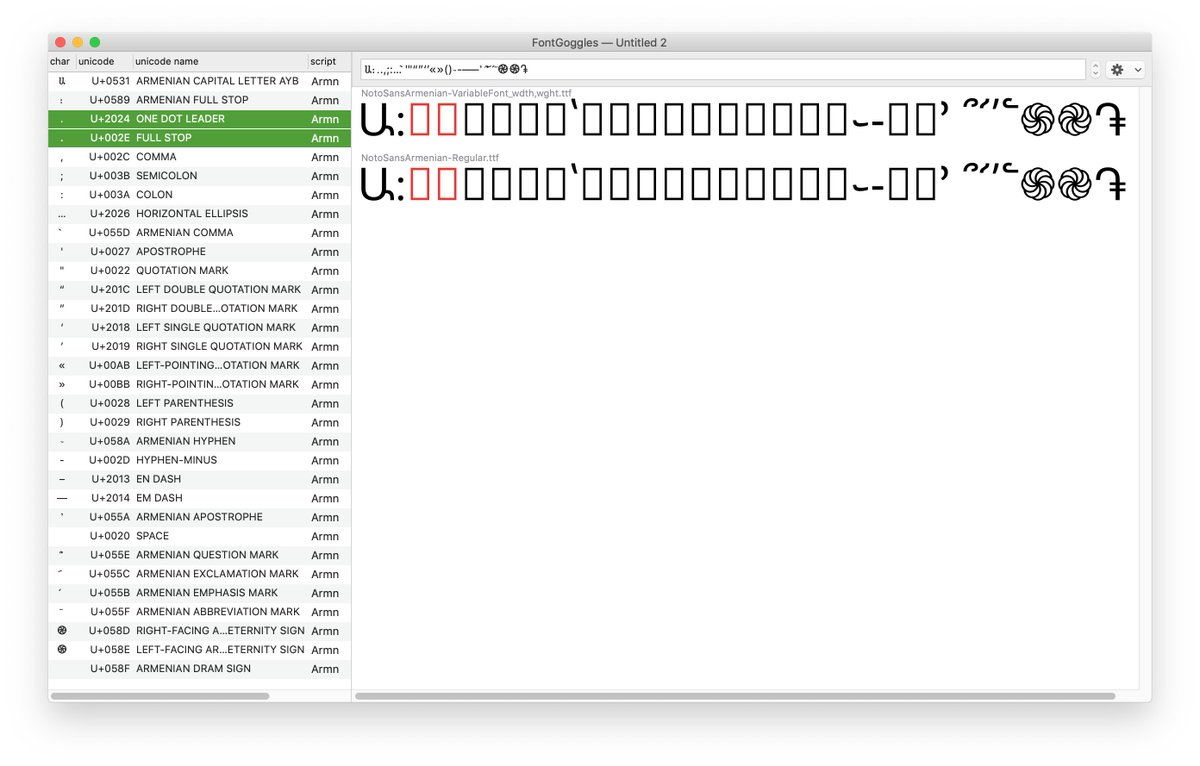The height and width of the screenshot is (766, 1200).
Task: Select the U+058E left-facing eternity sign row
Action: [200, 651]
